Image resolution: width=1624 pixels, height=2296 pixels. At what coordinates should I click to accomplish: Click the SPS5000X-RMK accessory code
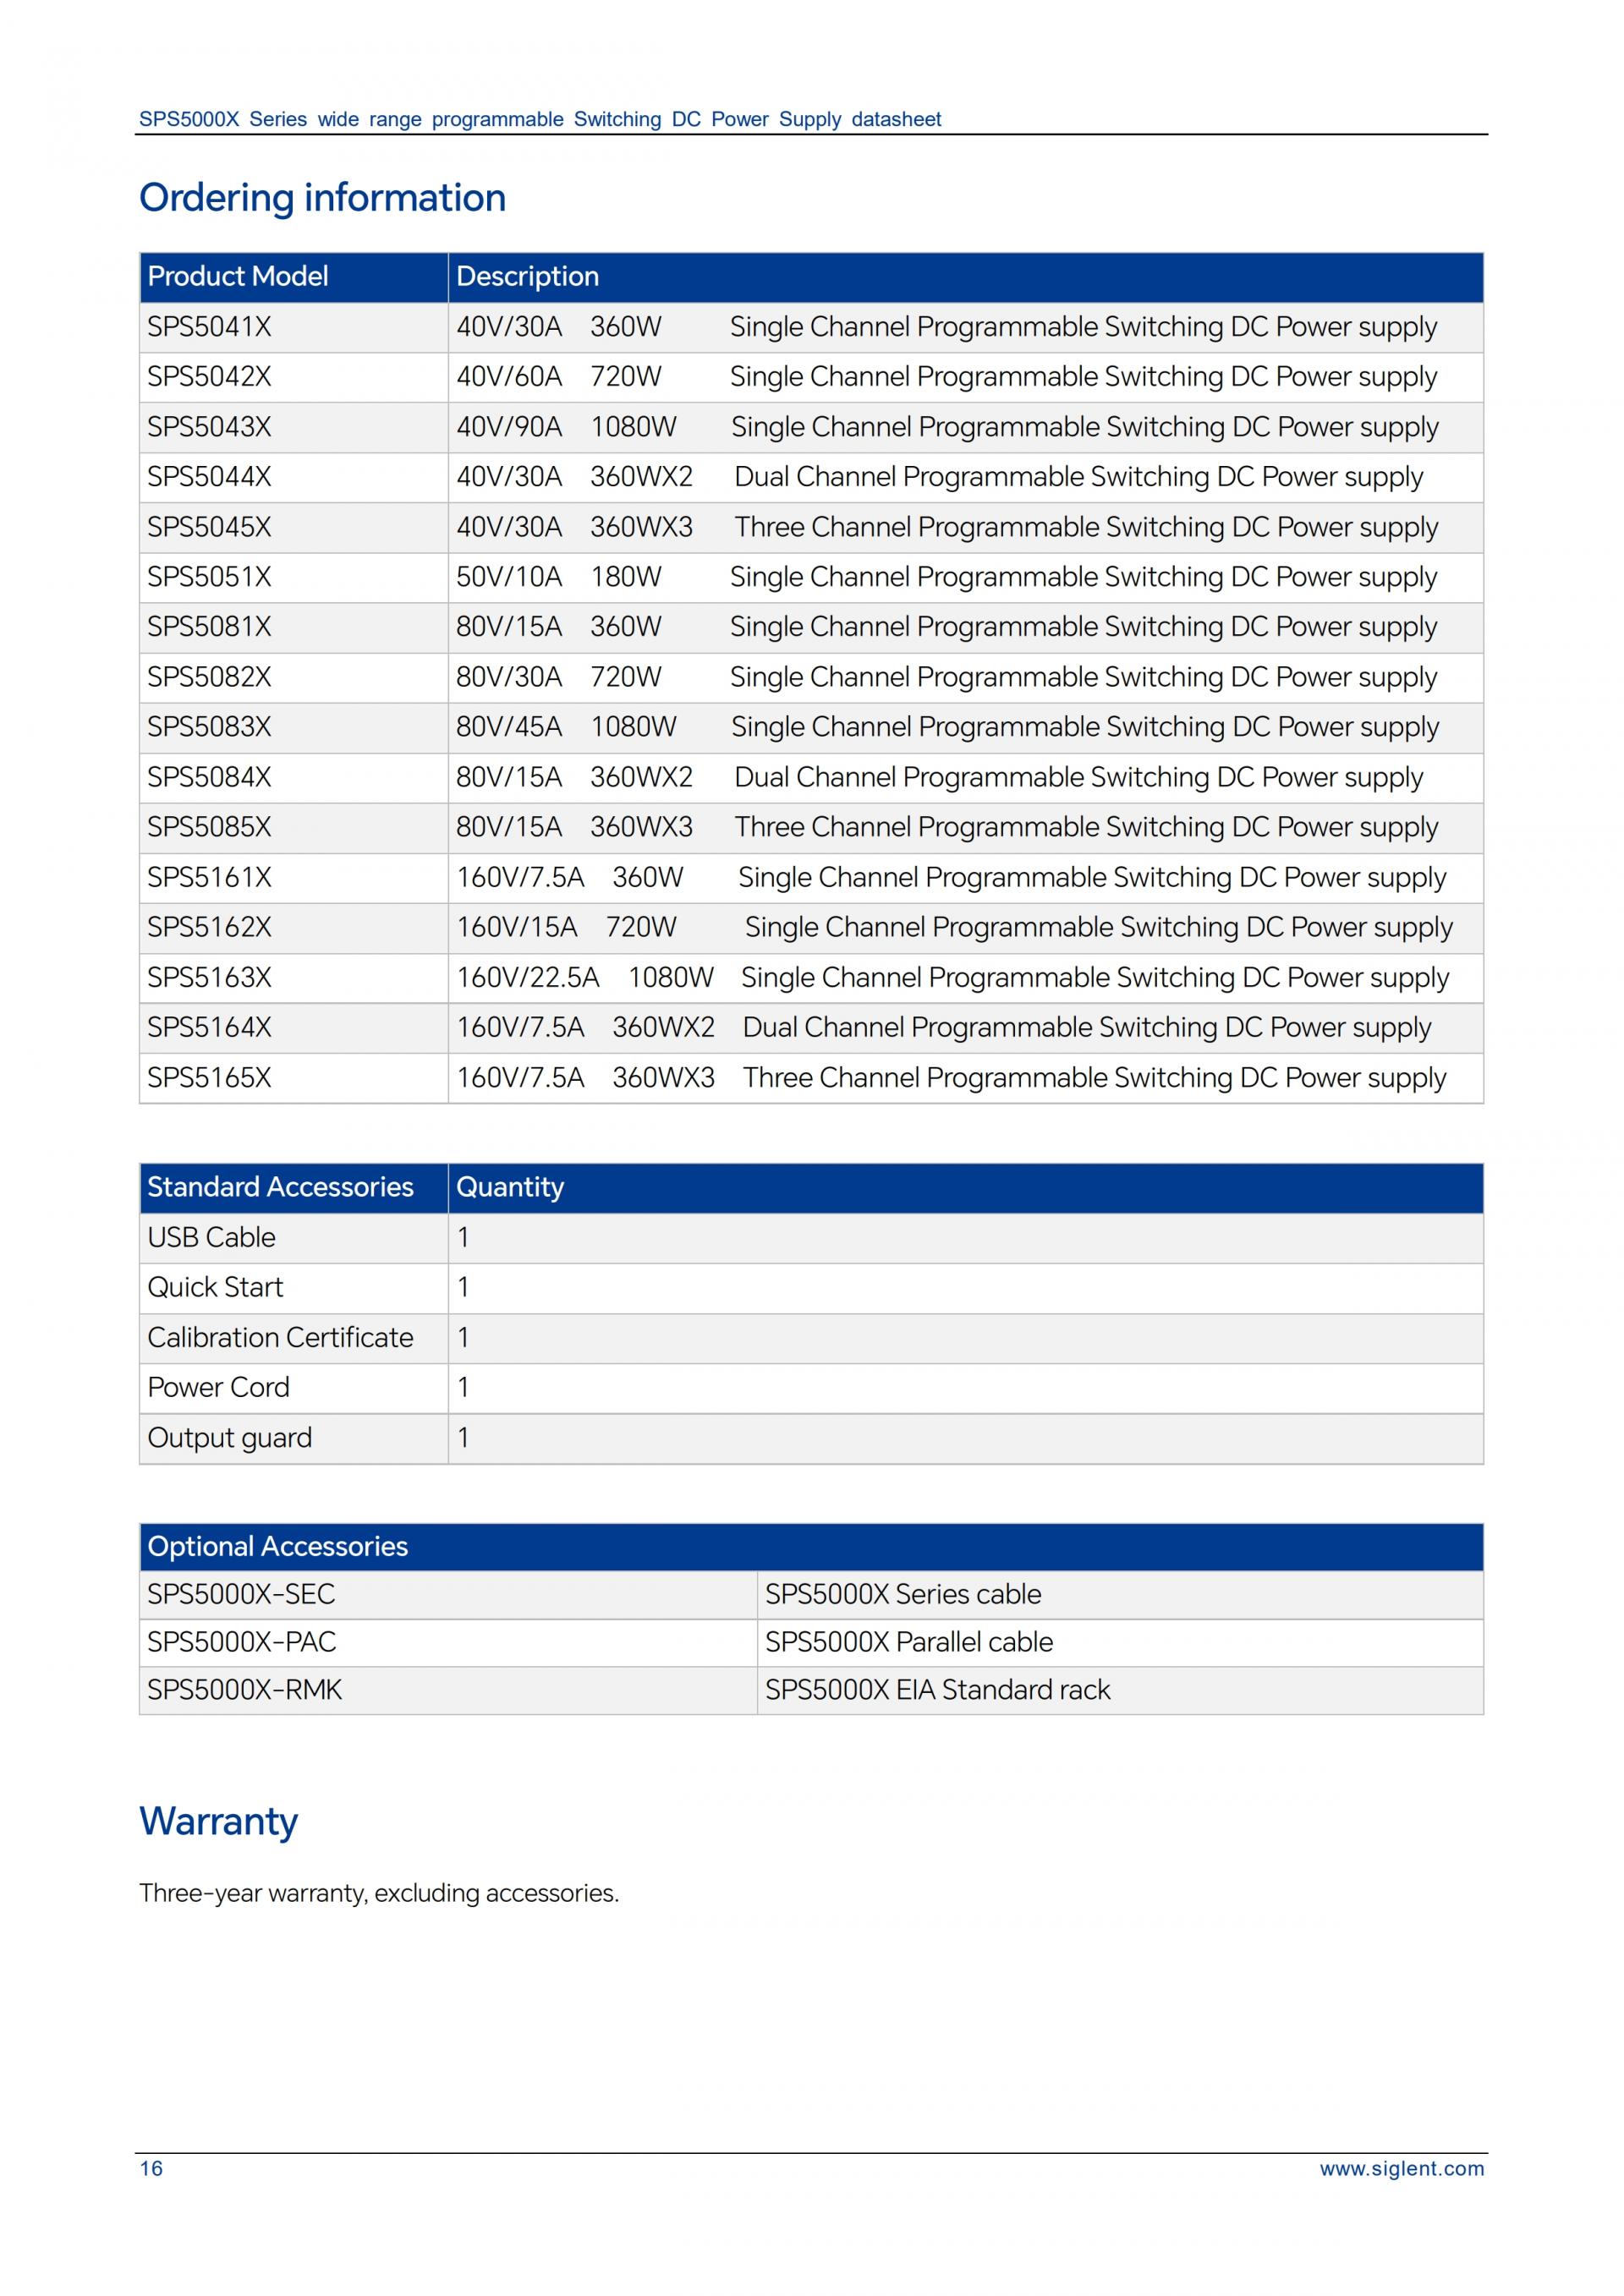tap(244, 1690)
